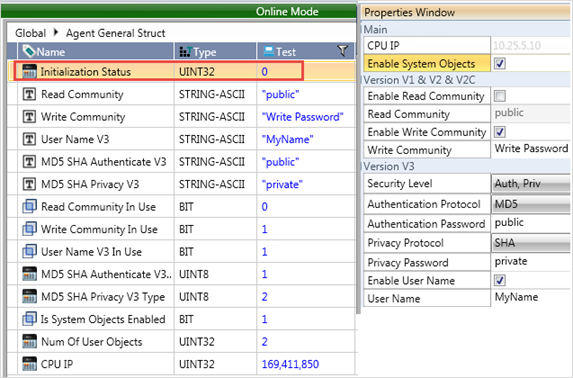Click Agent General Struct breadcrumb

click(x=115, y=33)
